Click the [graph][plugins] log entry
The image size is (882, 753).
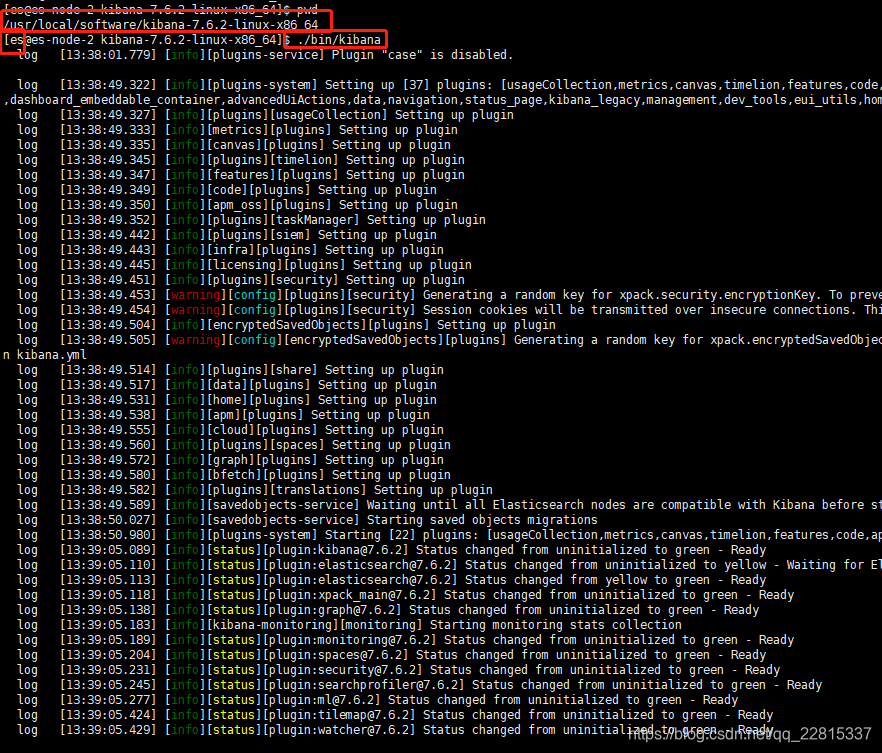[x=230, y=460]
